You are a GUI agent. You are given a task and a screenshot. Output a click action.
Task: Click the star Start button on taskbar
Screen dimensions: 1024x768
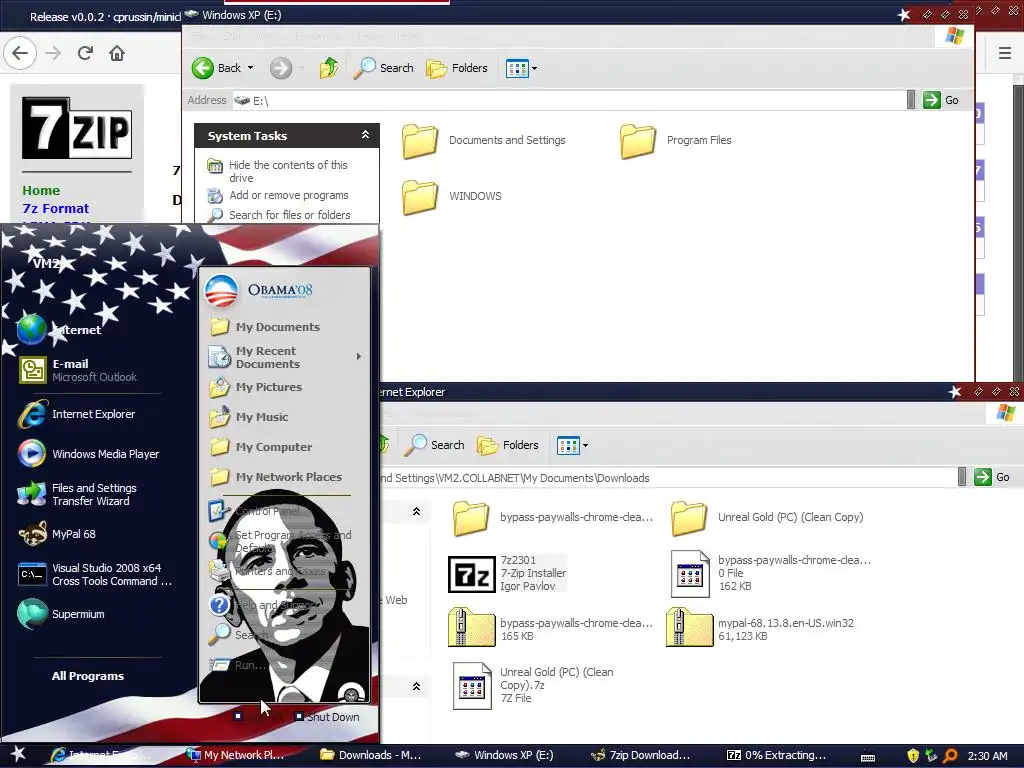click(x=18, y=754)
